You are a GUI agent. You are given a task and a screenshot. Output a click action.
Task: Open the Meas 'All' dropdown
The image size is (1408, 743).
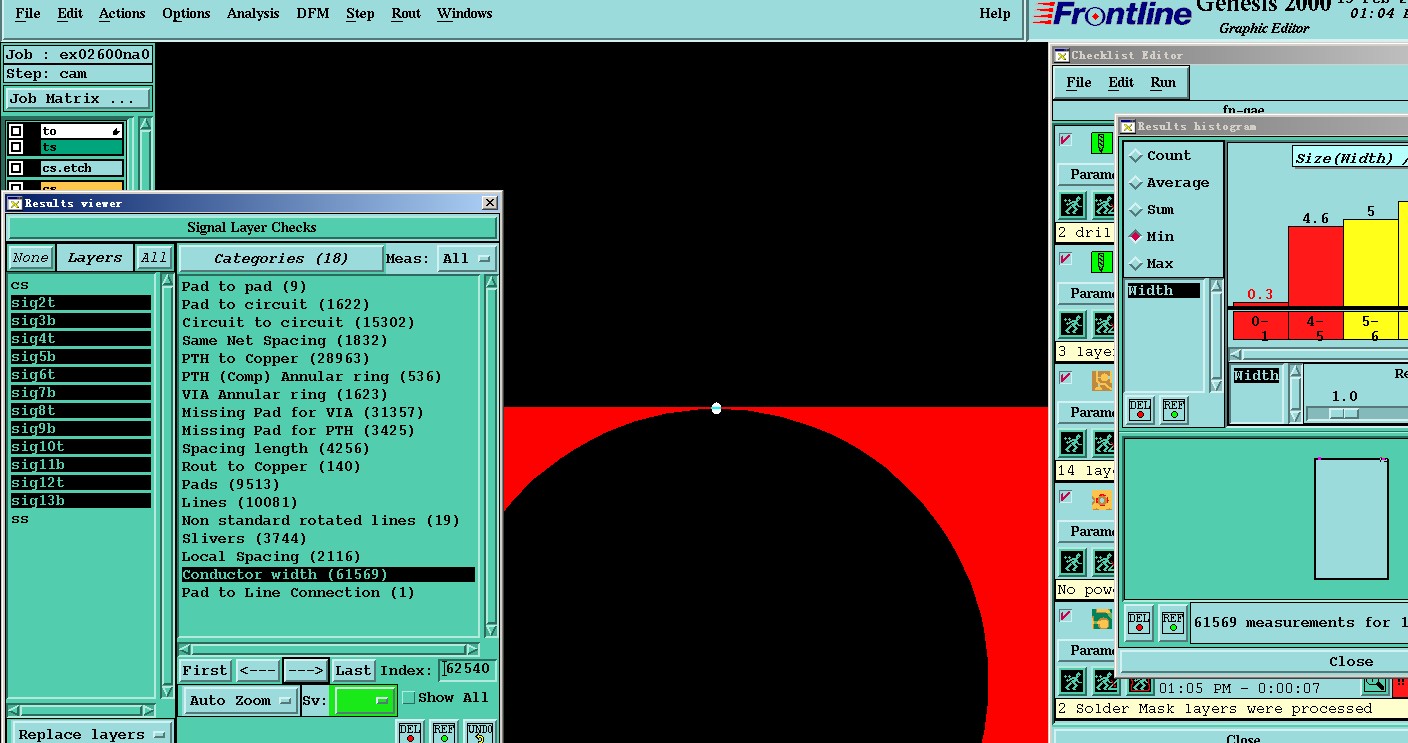coord(468,259)
